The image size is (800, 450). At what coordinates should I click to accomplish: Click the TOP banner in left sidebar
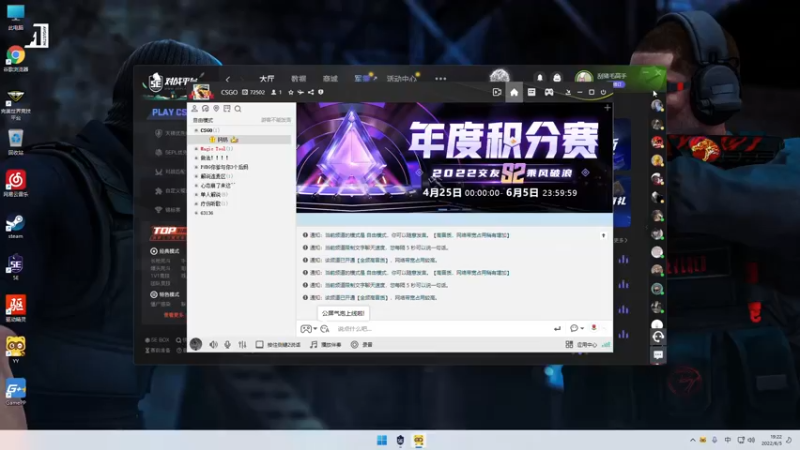pyautogui.click(x=168, y=233)
